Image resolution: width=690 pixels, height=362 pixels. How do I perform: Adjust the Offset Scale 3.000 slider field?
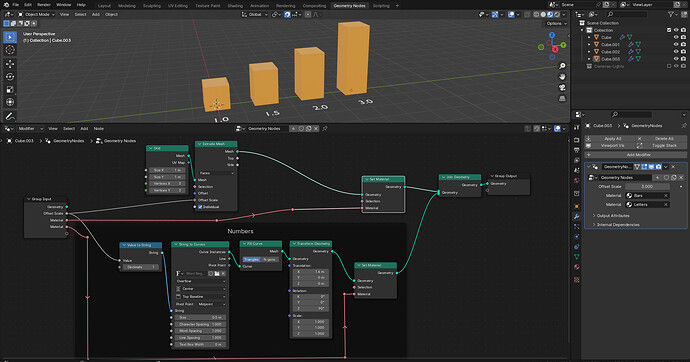[x=647, y=186]
